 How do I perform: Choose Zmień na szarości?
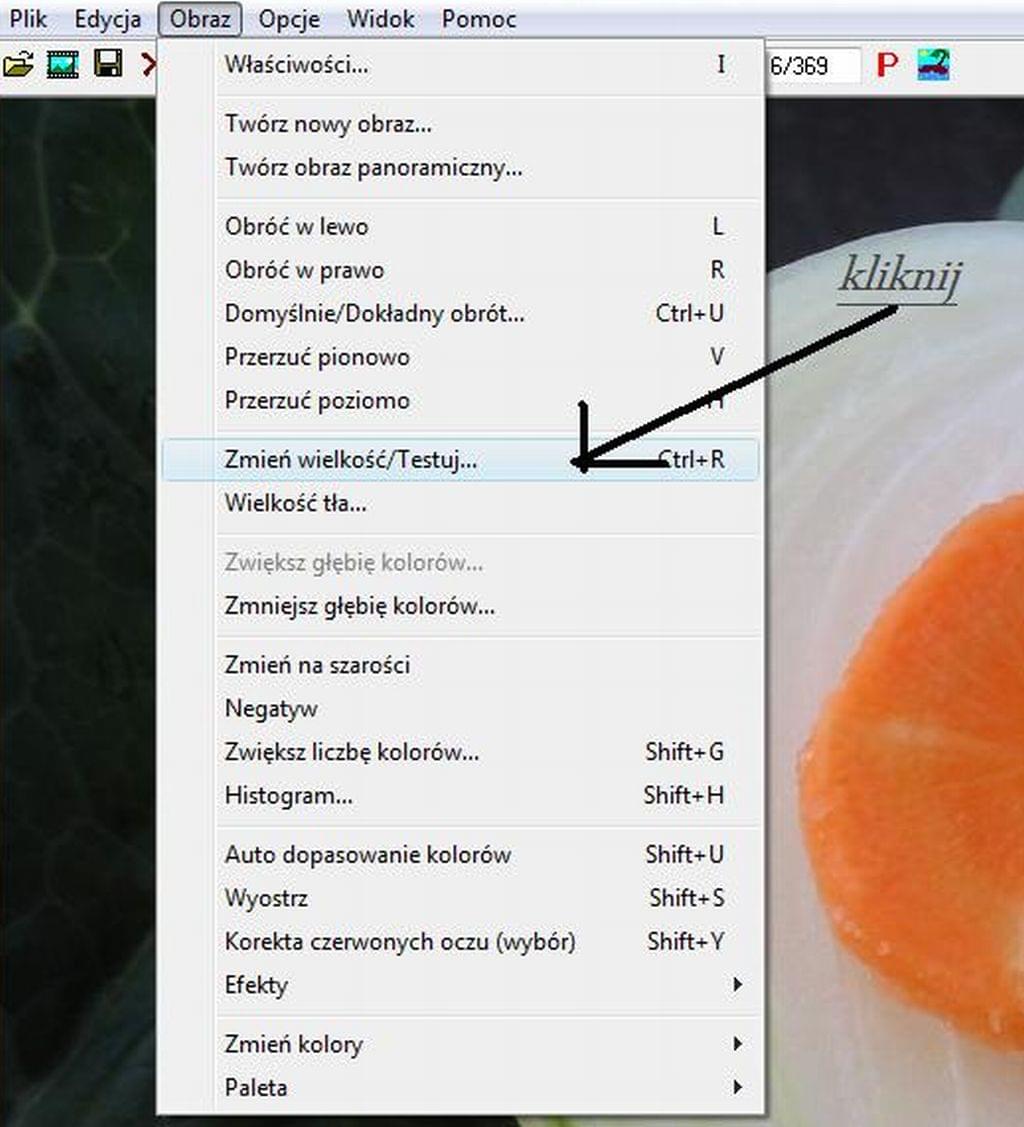pyautogui.click(x=460, y=665)
